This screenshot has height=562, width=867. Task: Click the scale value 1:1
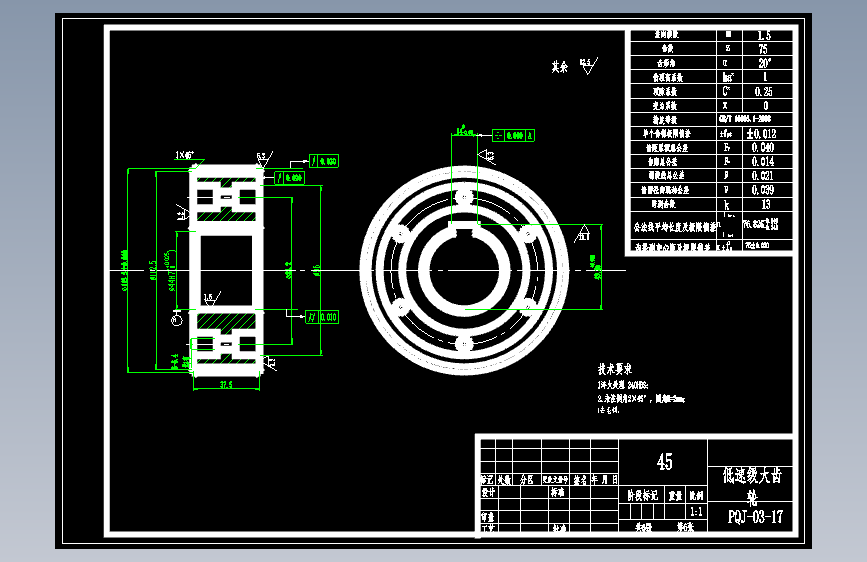(696, 511)
